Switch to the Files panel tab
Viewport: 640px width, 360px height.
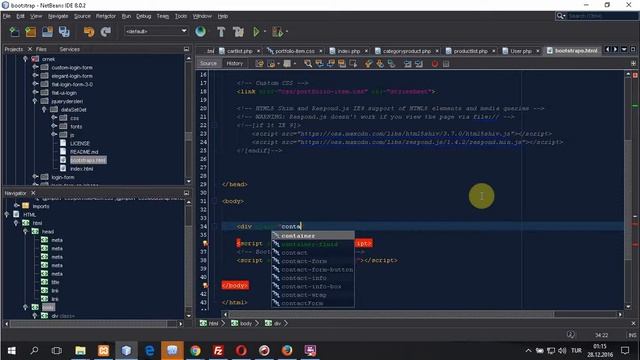pyautogui.click(x=41, y=49)
